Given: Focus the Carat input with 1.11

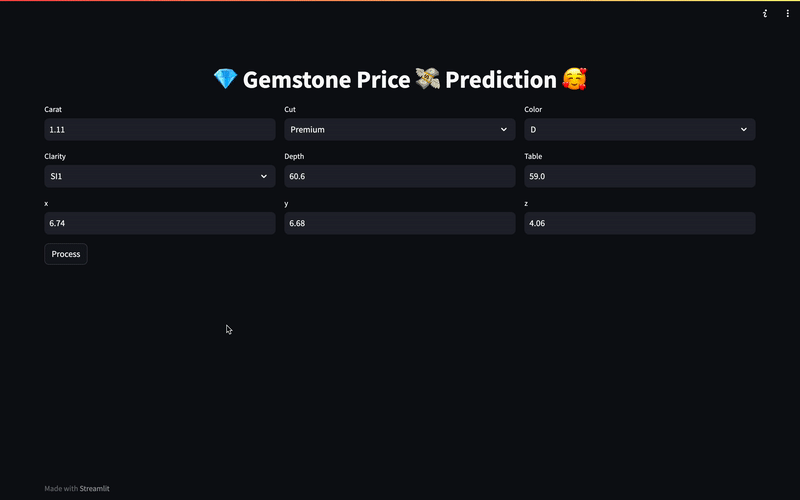Looking at the screenshot, I should coord(160,130).
